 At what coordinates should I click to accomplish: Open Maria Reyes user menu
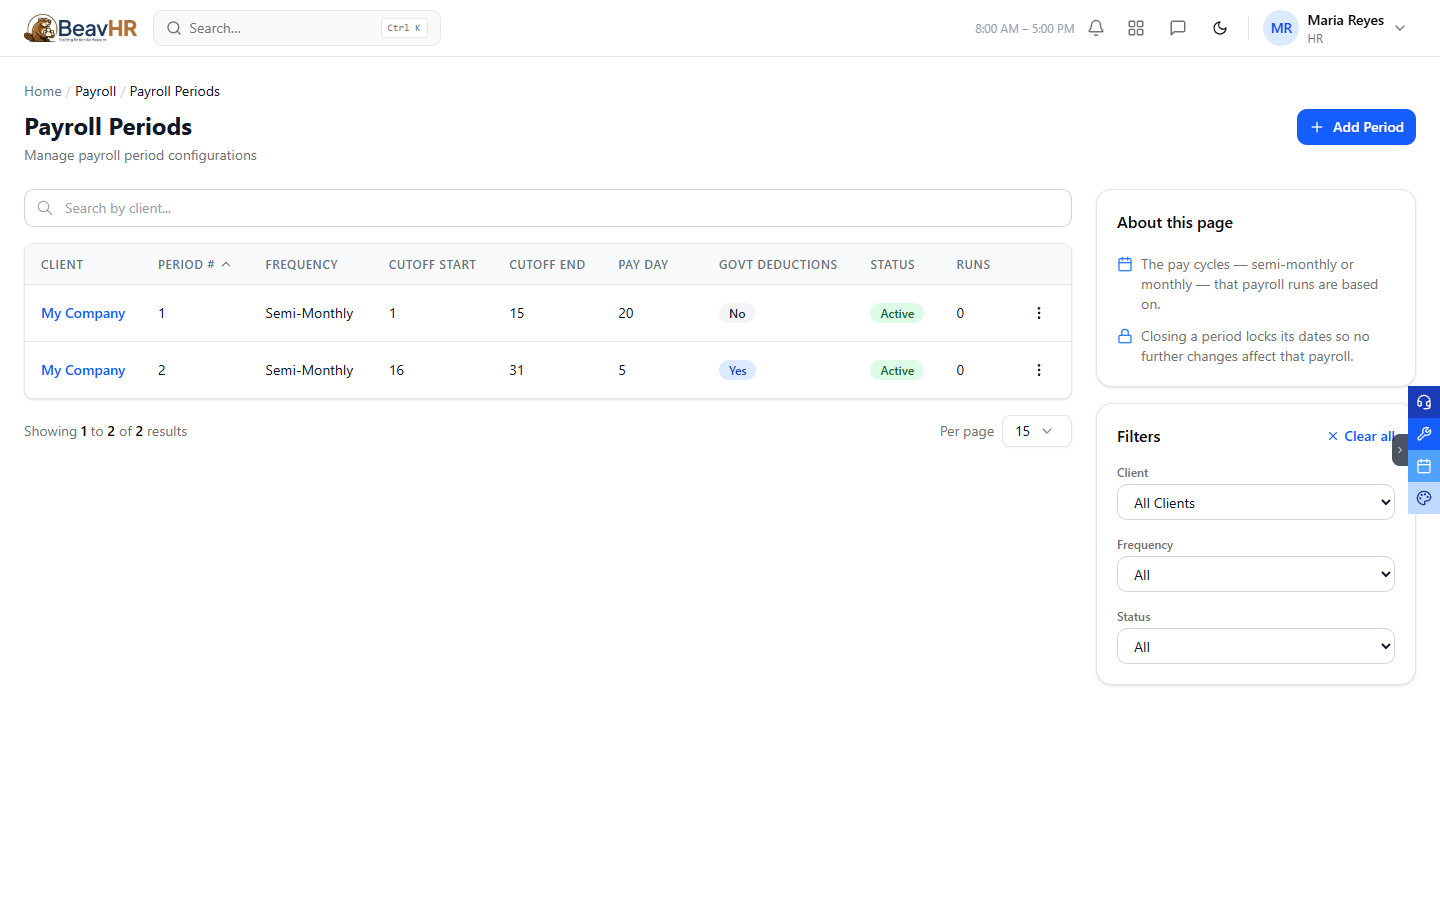1336,28
